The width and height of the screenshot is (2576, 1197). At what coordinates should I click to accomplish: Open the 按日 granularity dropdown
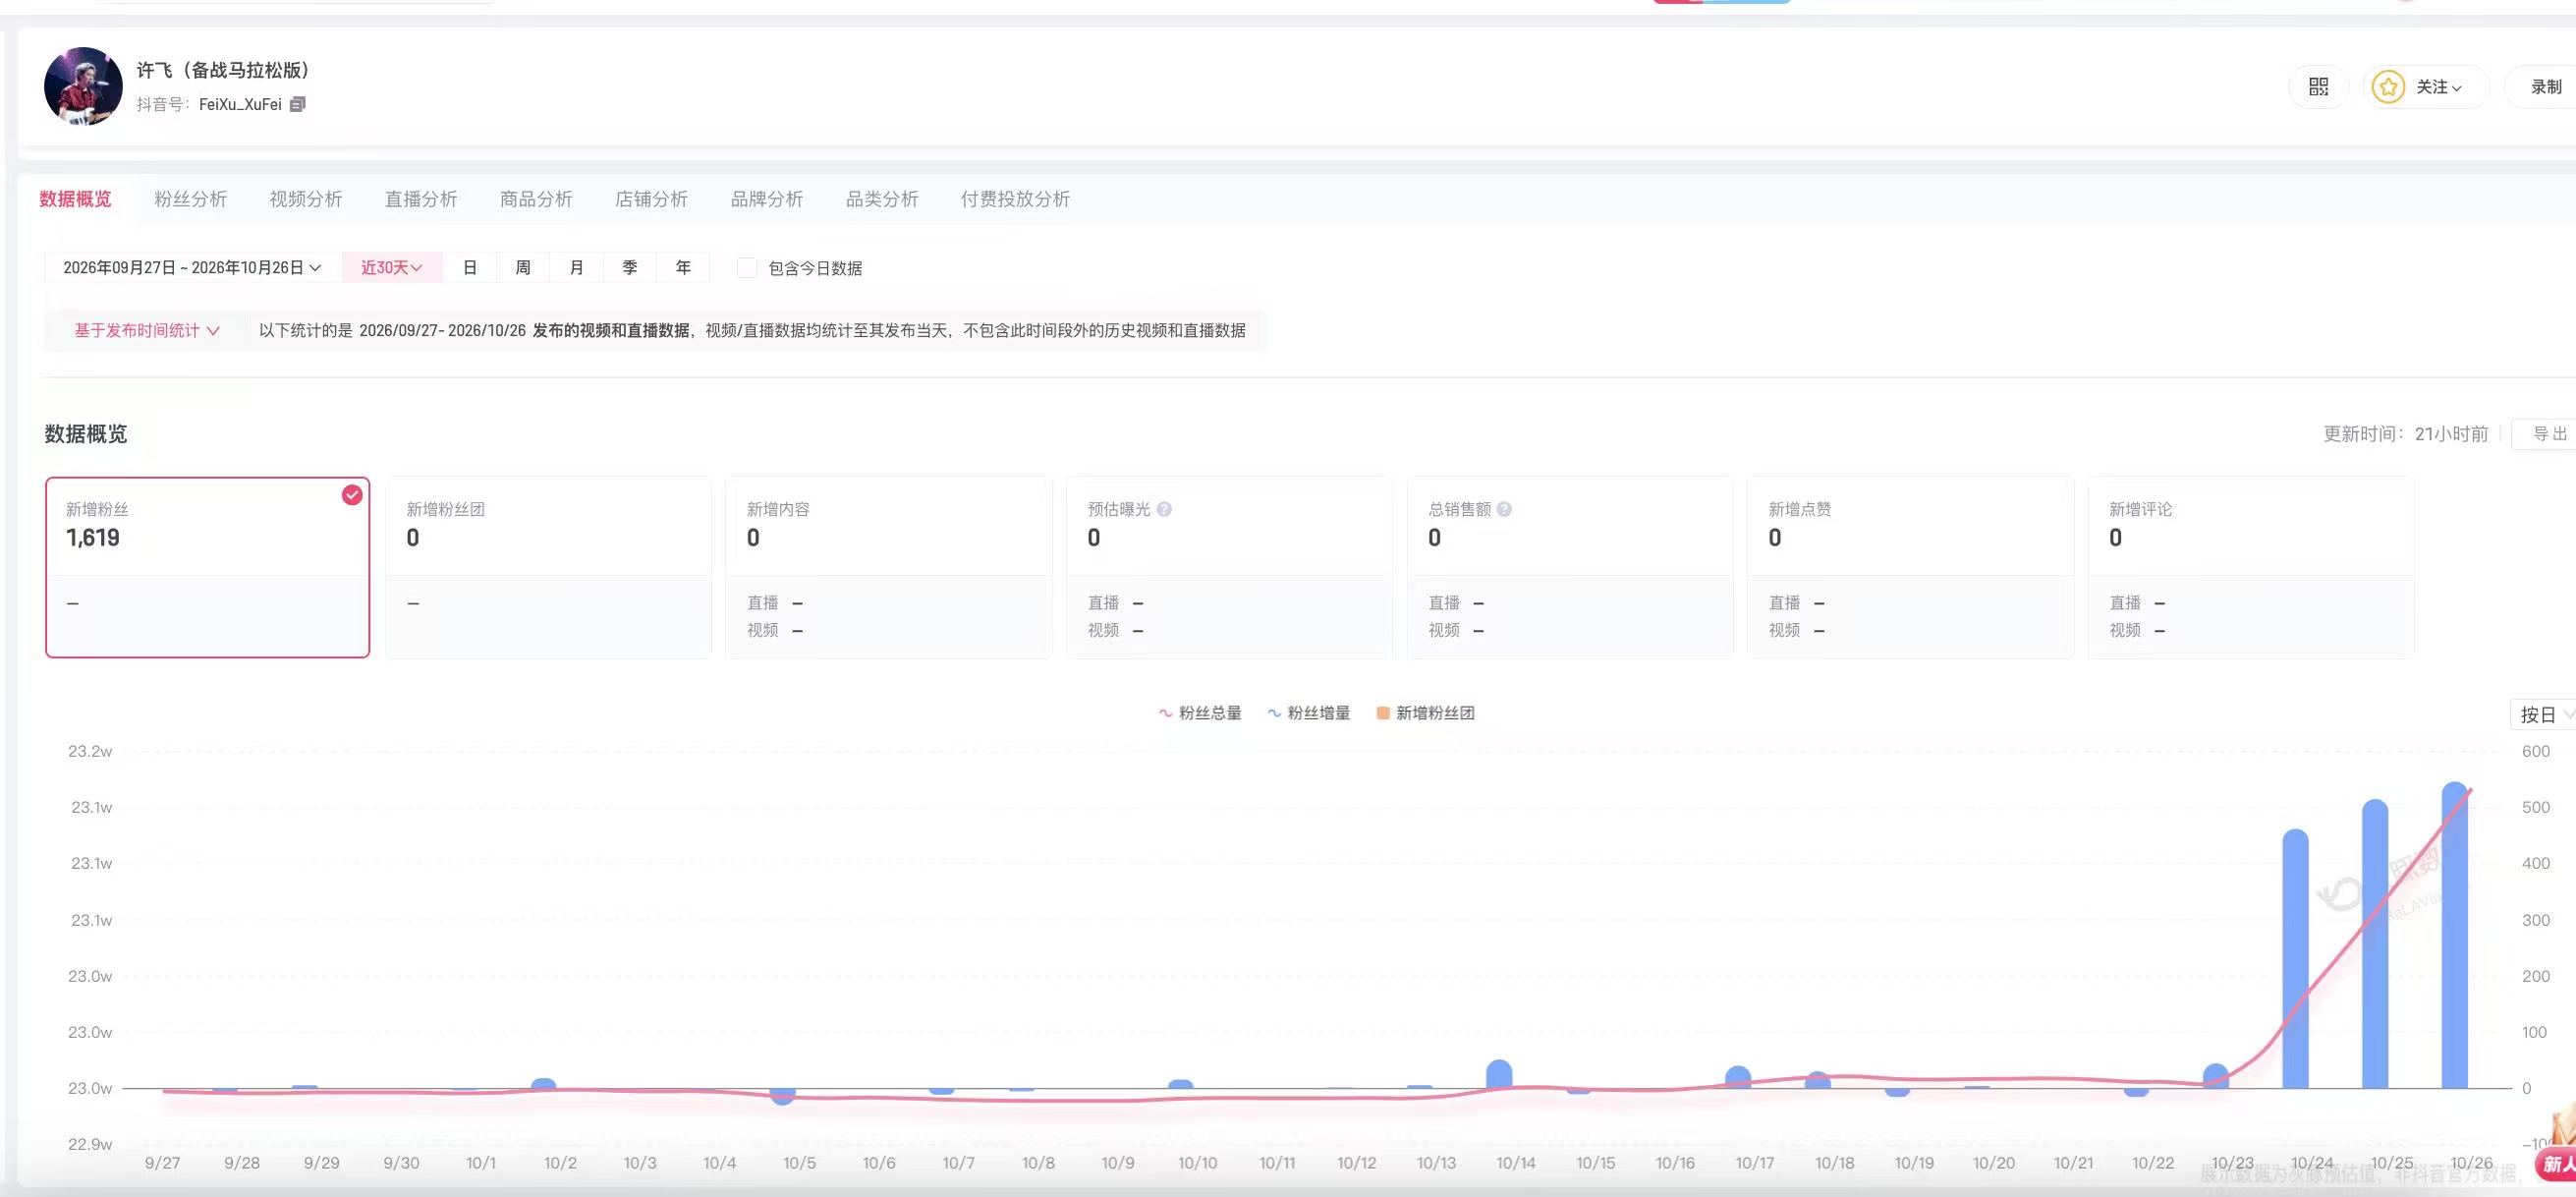(2544, 714)
